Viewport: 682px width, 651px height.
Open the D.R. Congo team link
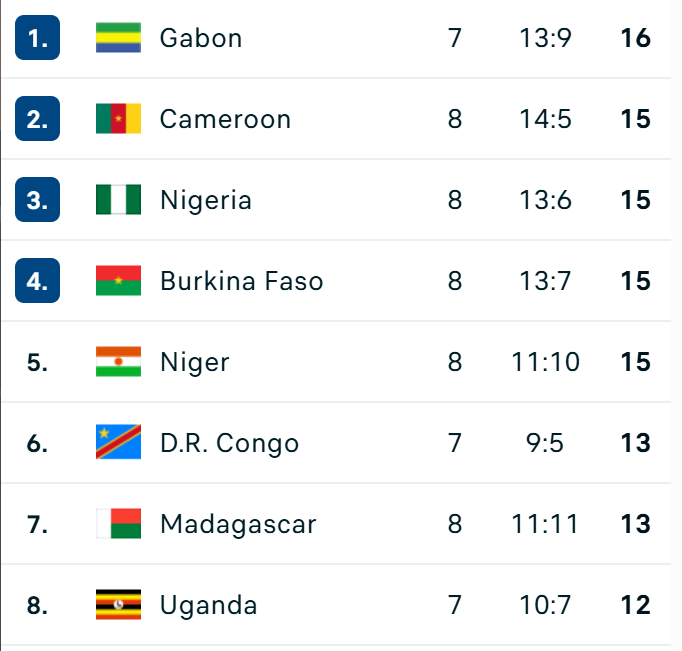click(229, 443)
